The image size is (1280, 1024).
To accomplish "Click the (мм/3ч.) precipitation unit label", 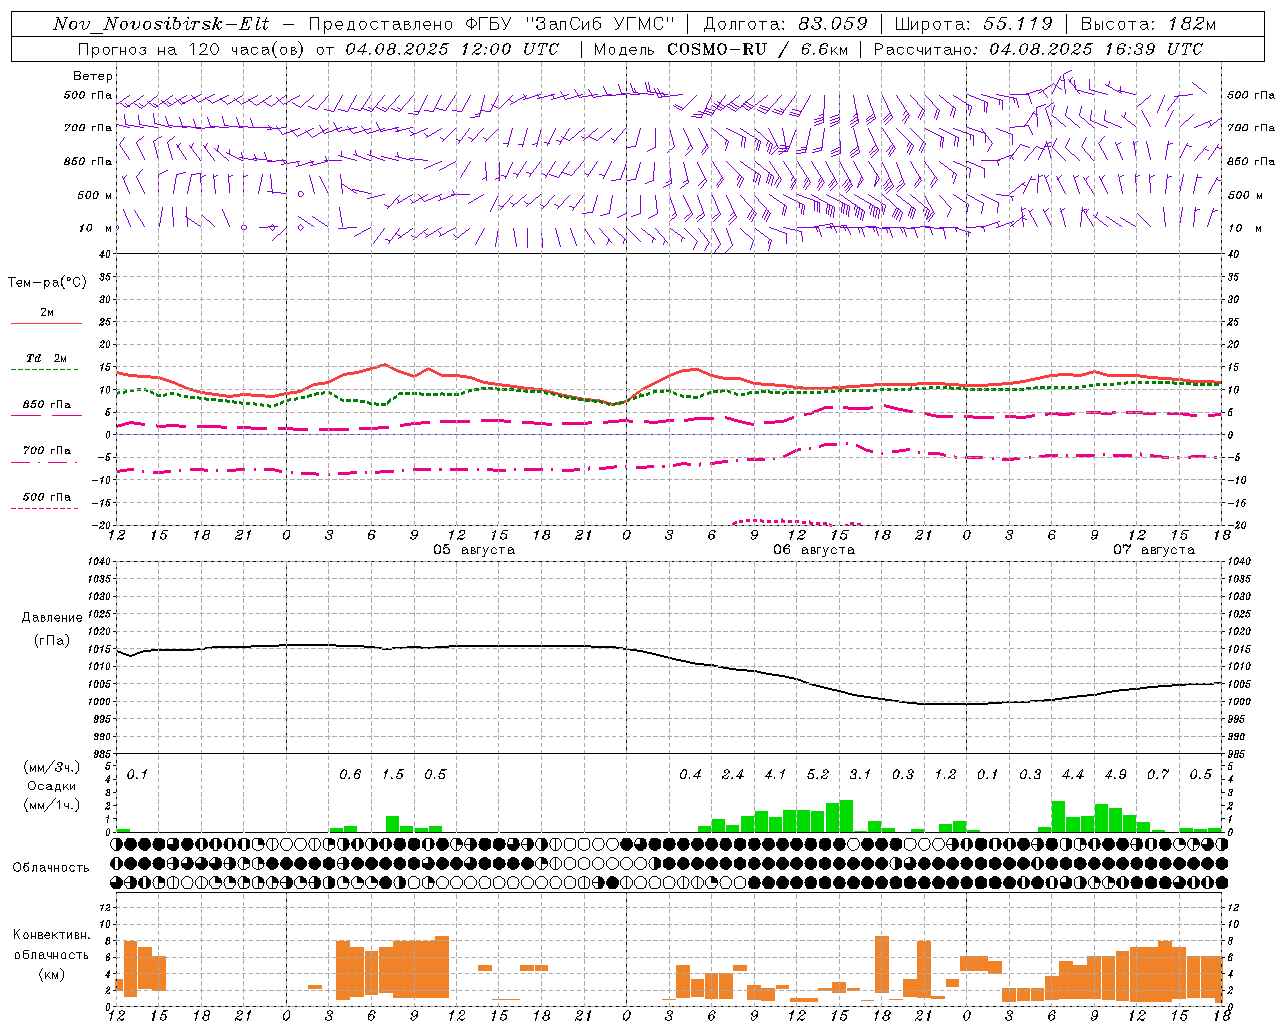I will tap(52, 767).
